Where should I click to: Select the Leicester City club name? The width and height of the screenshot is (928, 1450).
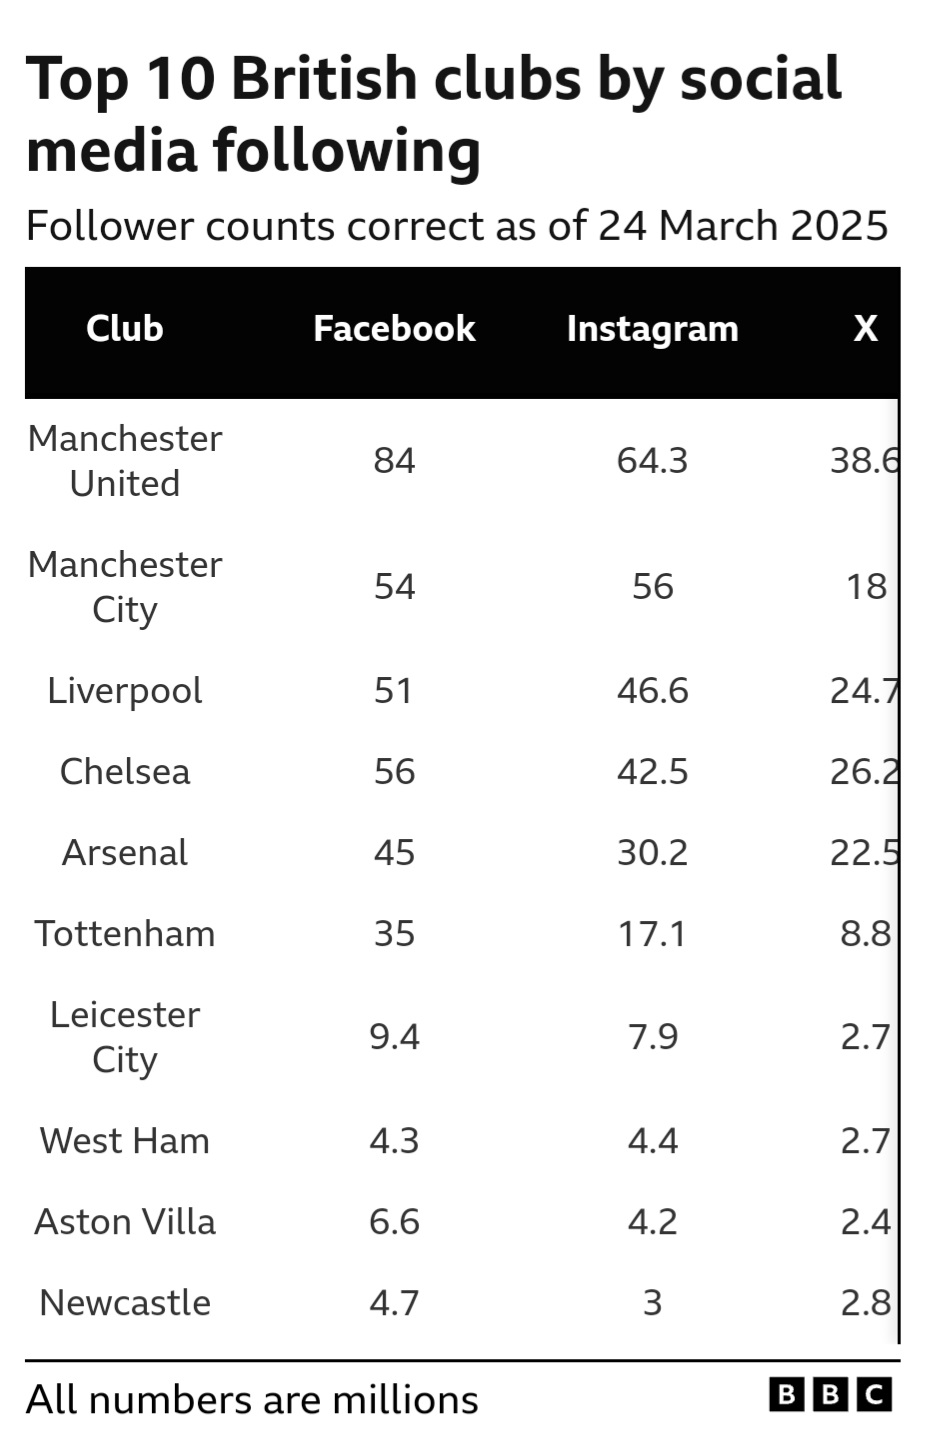pos(125,1037)
